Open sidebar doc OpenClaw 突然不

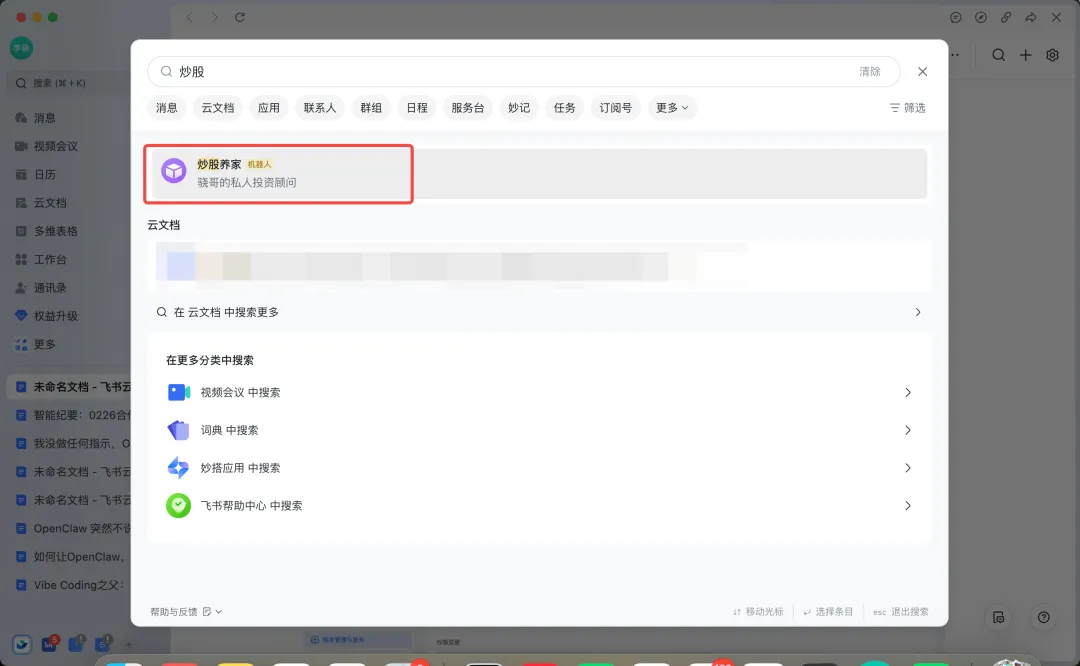(72, 528)
